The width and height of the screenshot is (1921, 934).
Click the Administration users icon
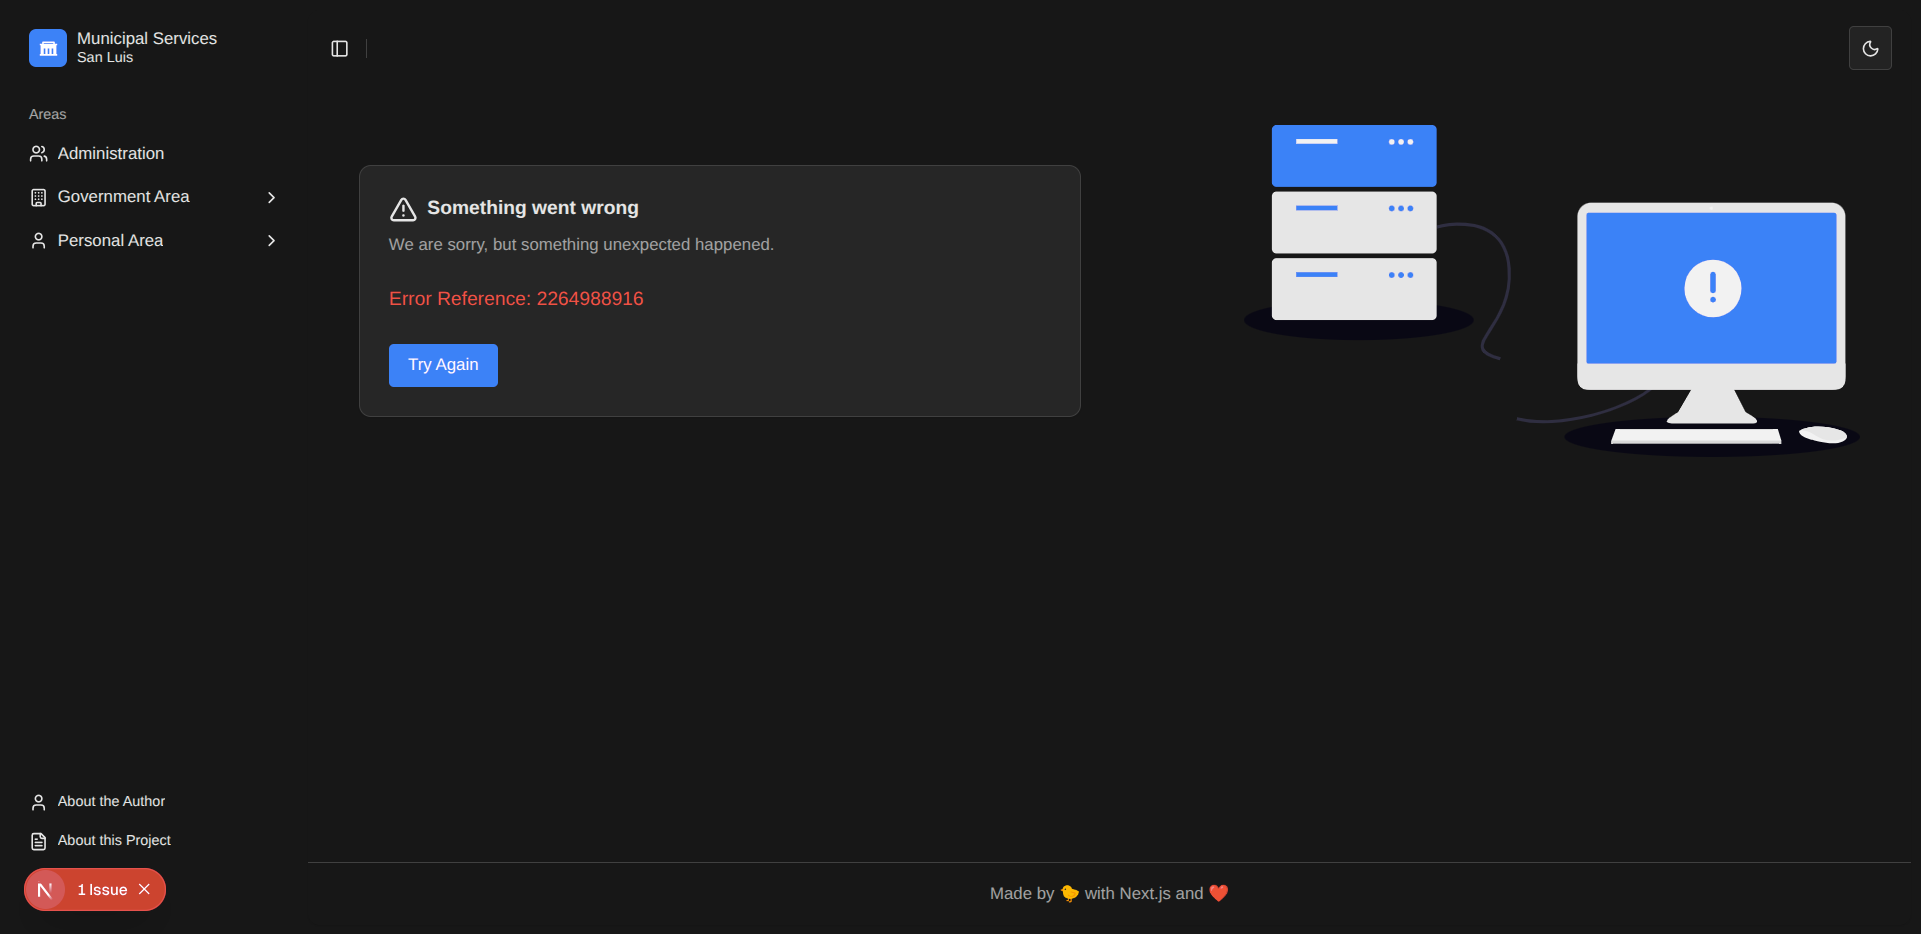(x=38, y=154)
